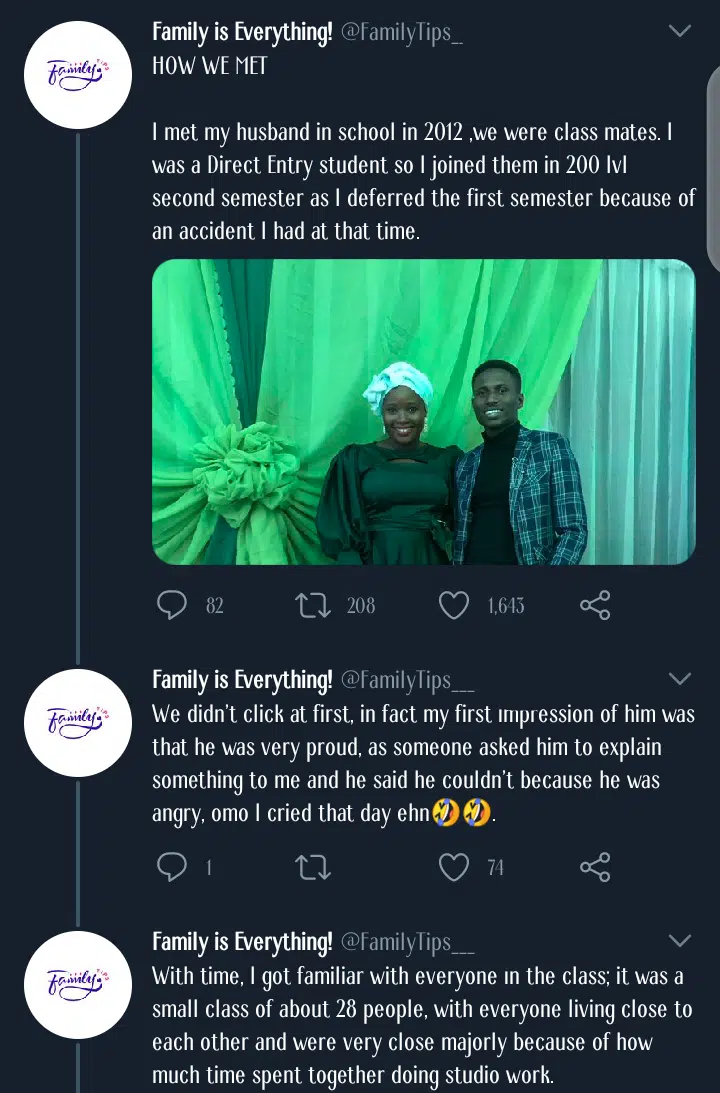Reply to the HOW WE MET tweet
Image resolution: width=720 pixels, height=1093 pixels.
coord(173,605)
